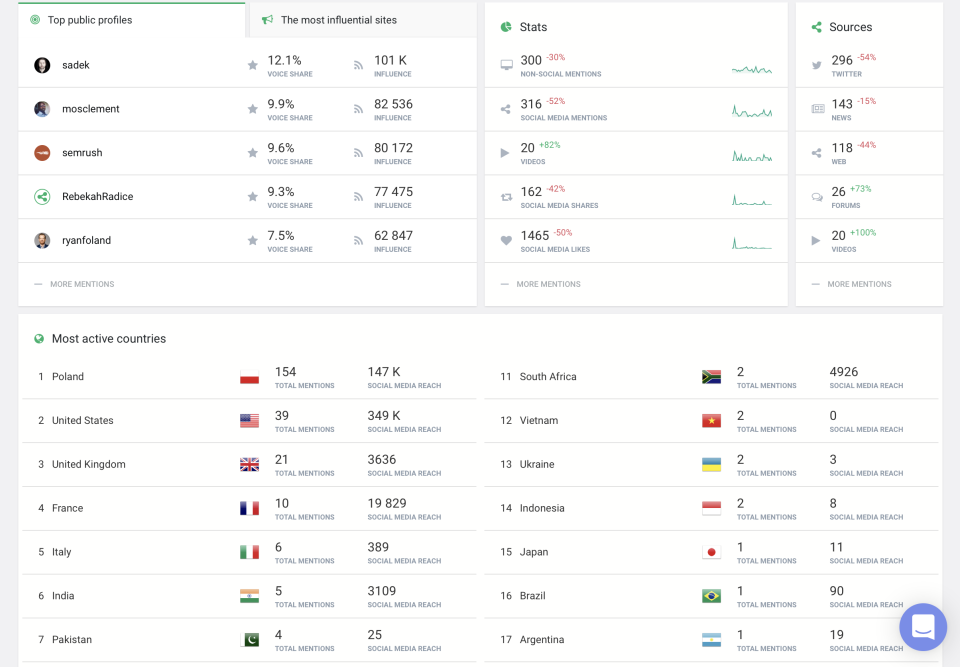Click the star icon beside sadek's voice share
Viewport: 960px width, 667px height.
tap(253, 65)
